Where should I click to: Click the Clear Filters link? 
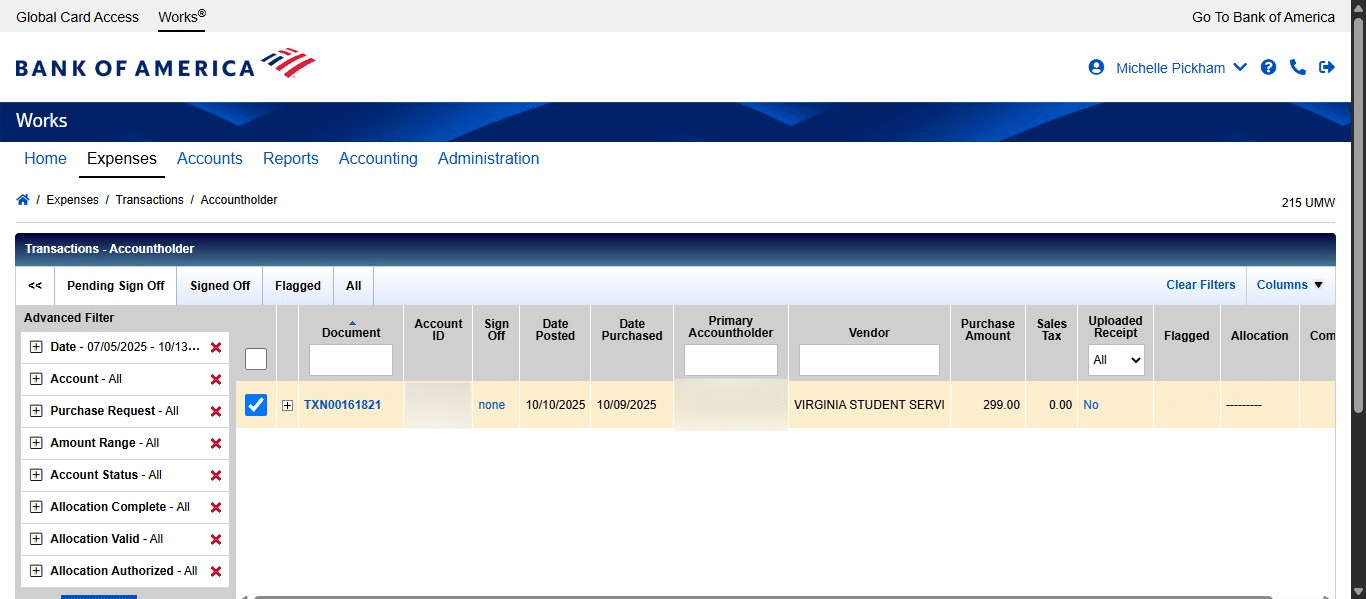click(x=1200, y=285)
